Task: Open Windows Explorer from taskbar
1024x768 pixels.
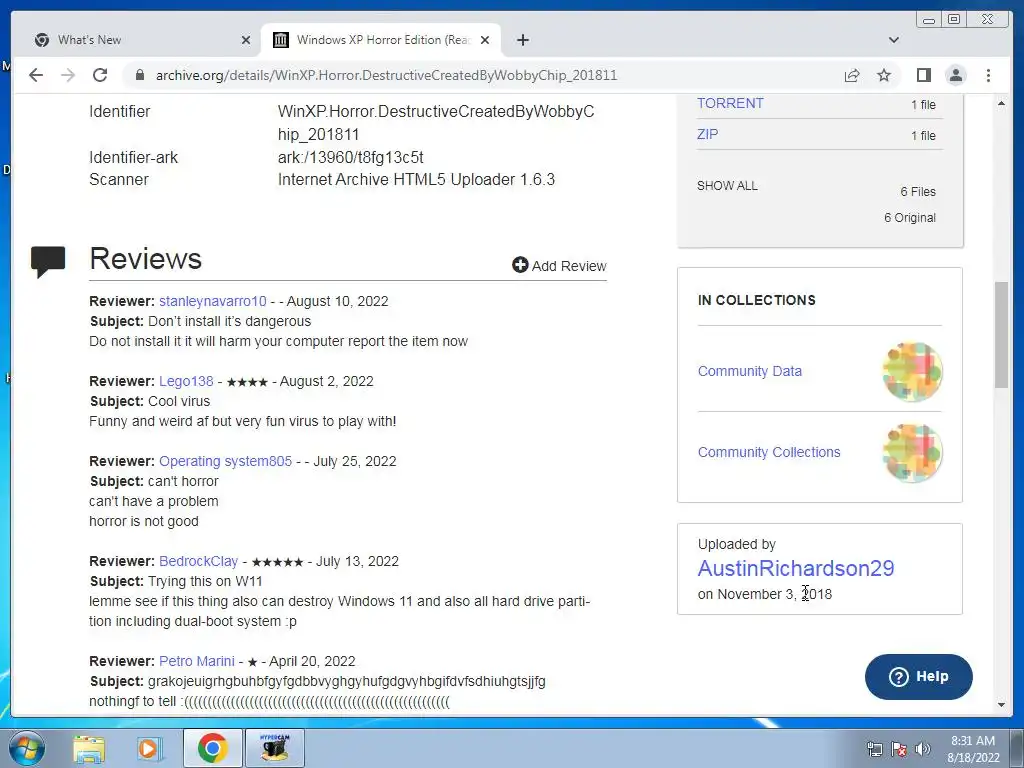Action: tap(89, 749)
